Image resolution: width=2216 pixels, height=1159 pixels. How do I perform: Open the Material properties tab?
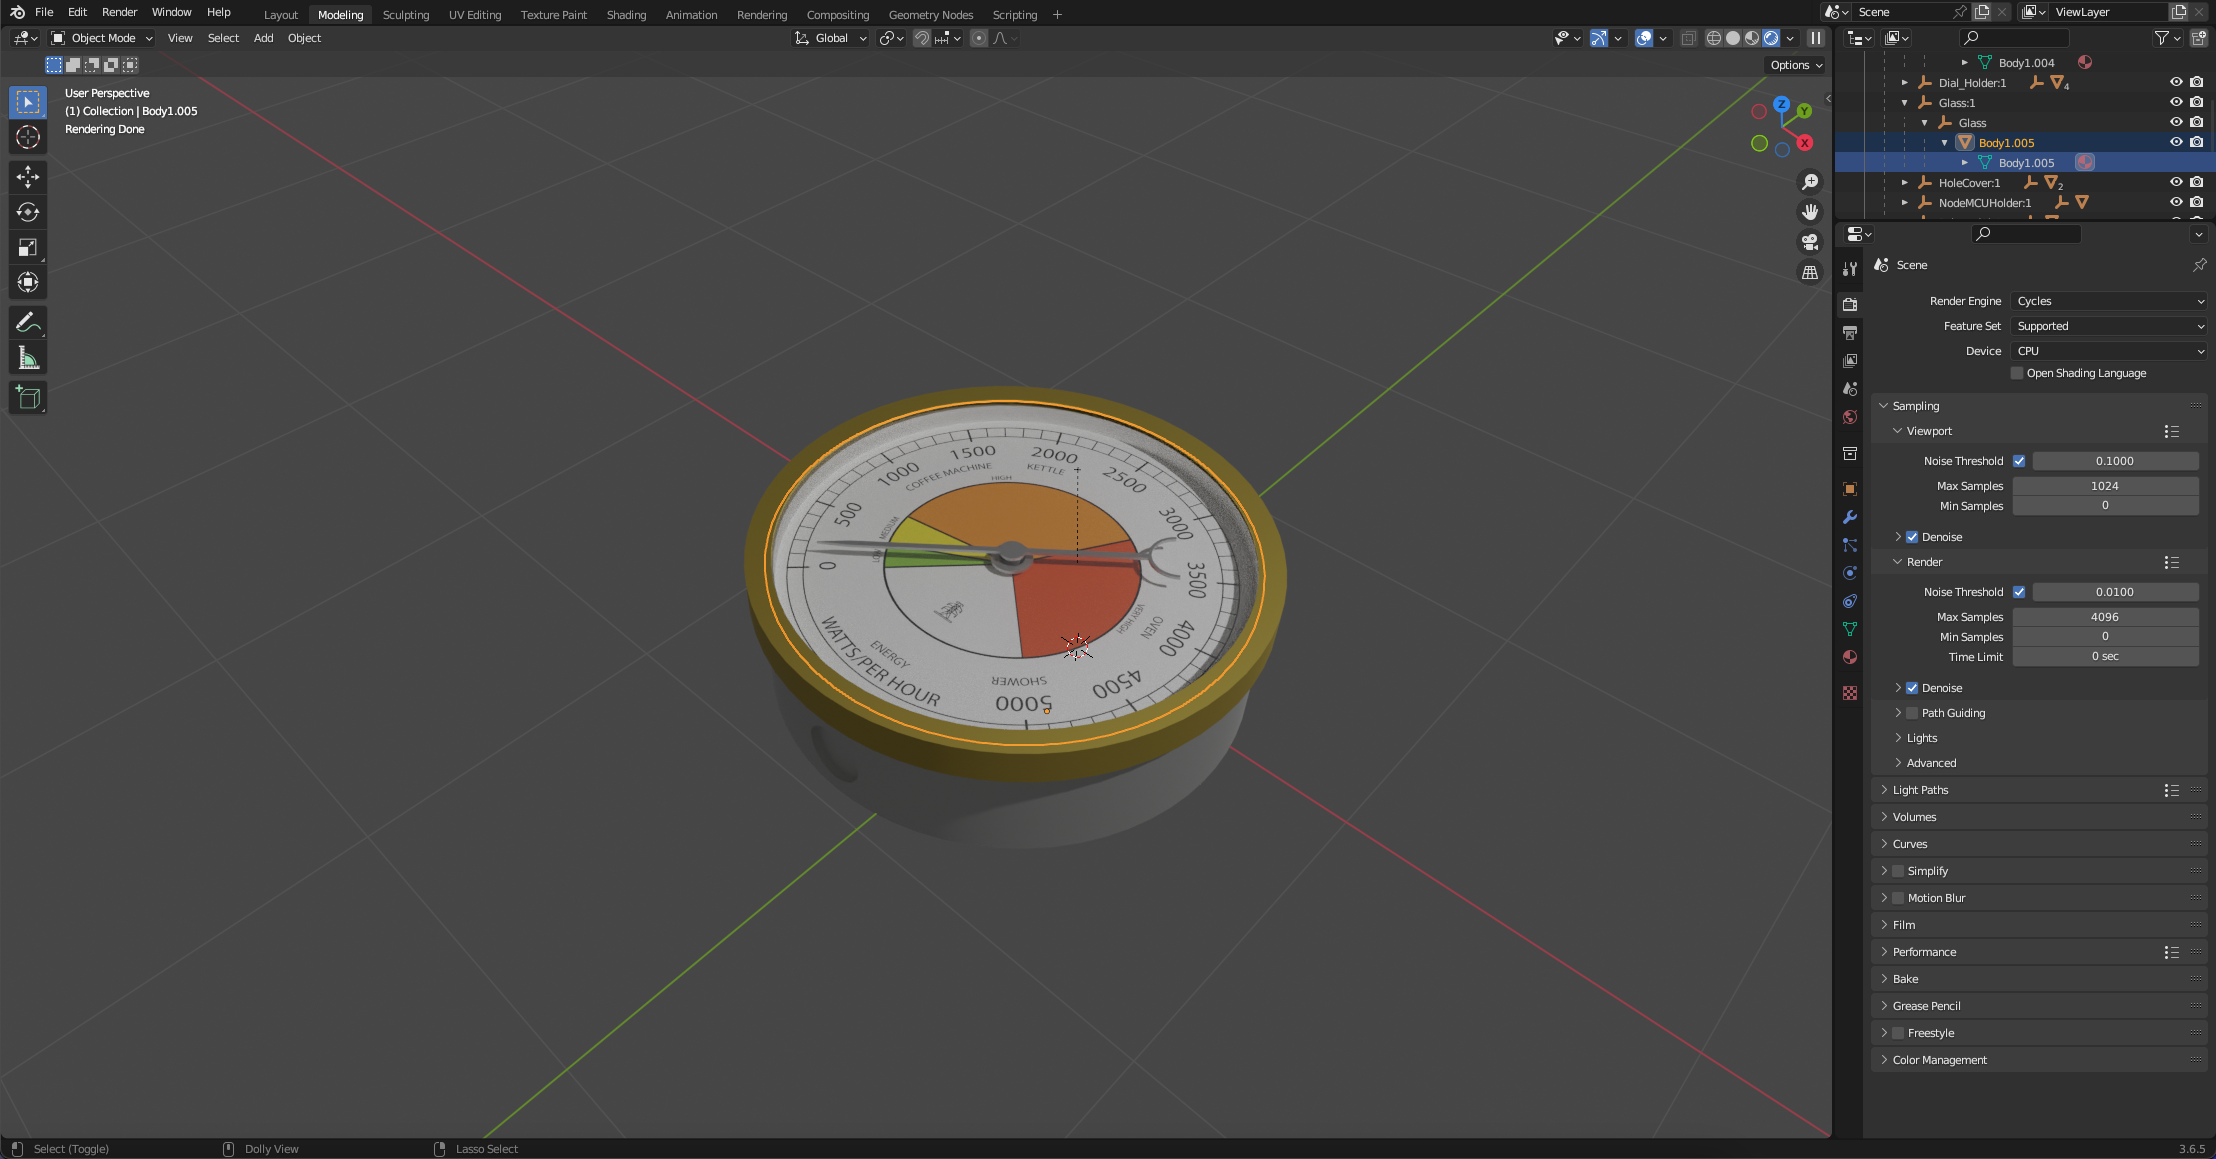(x=1850, y=657)
